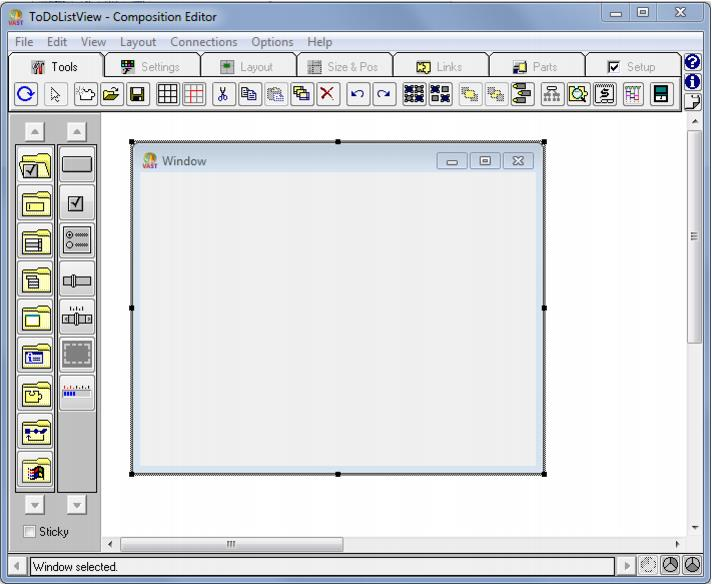Select the check box part from palette
Image resolution: width=712 pixels, height=584 pixels.
pyautogui.click(x=77, y=203)
